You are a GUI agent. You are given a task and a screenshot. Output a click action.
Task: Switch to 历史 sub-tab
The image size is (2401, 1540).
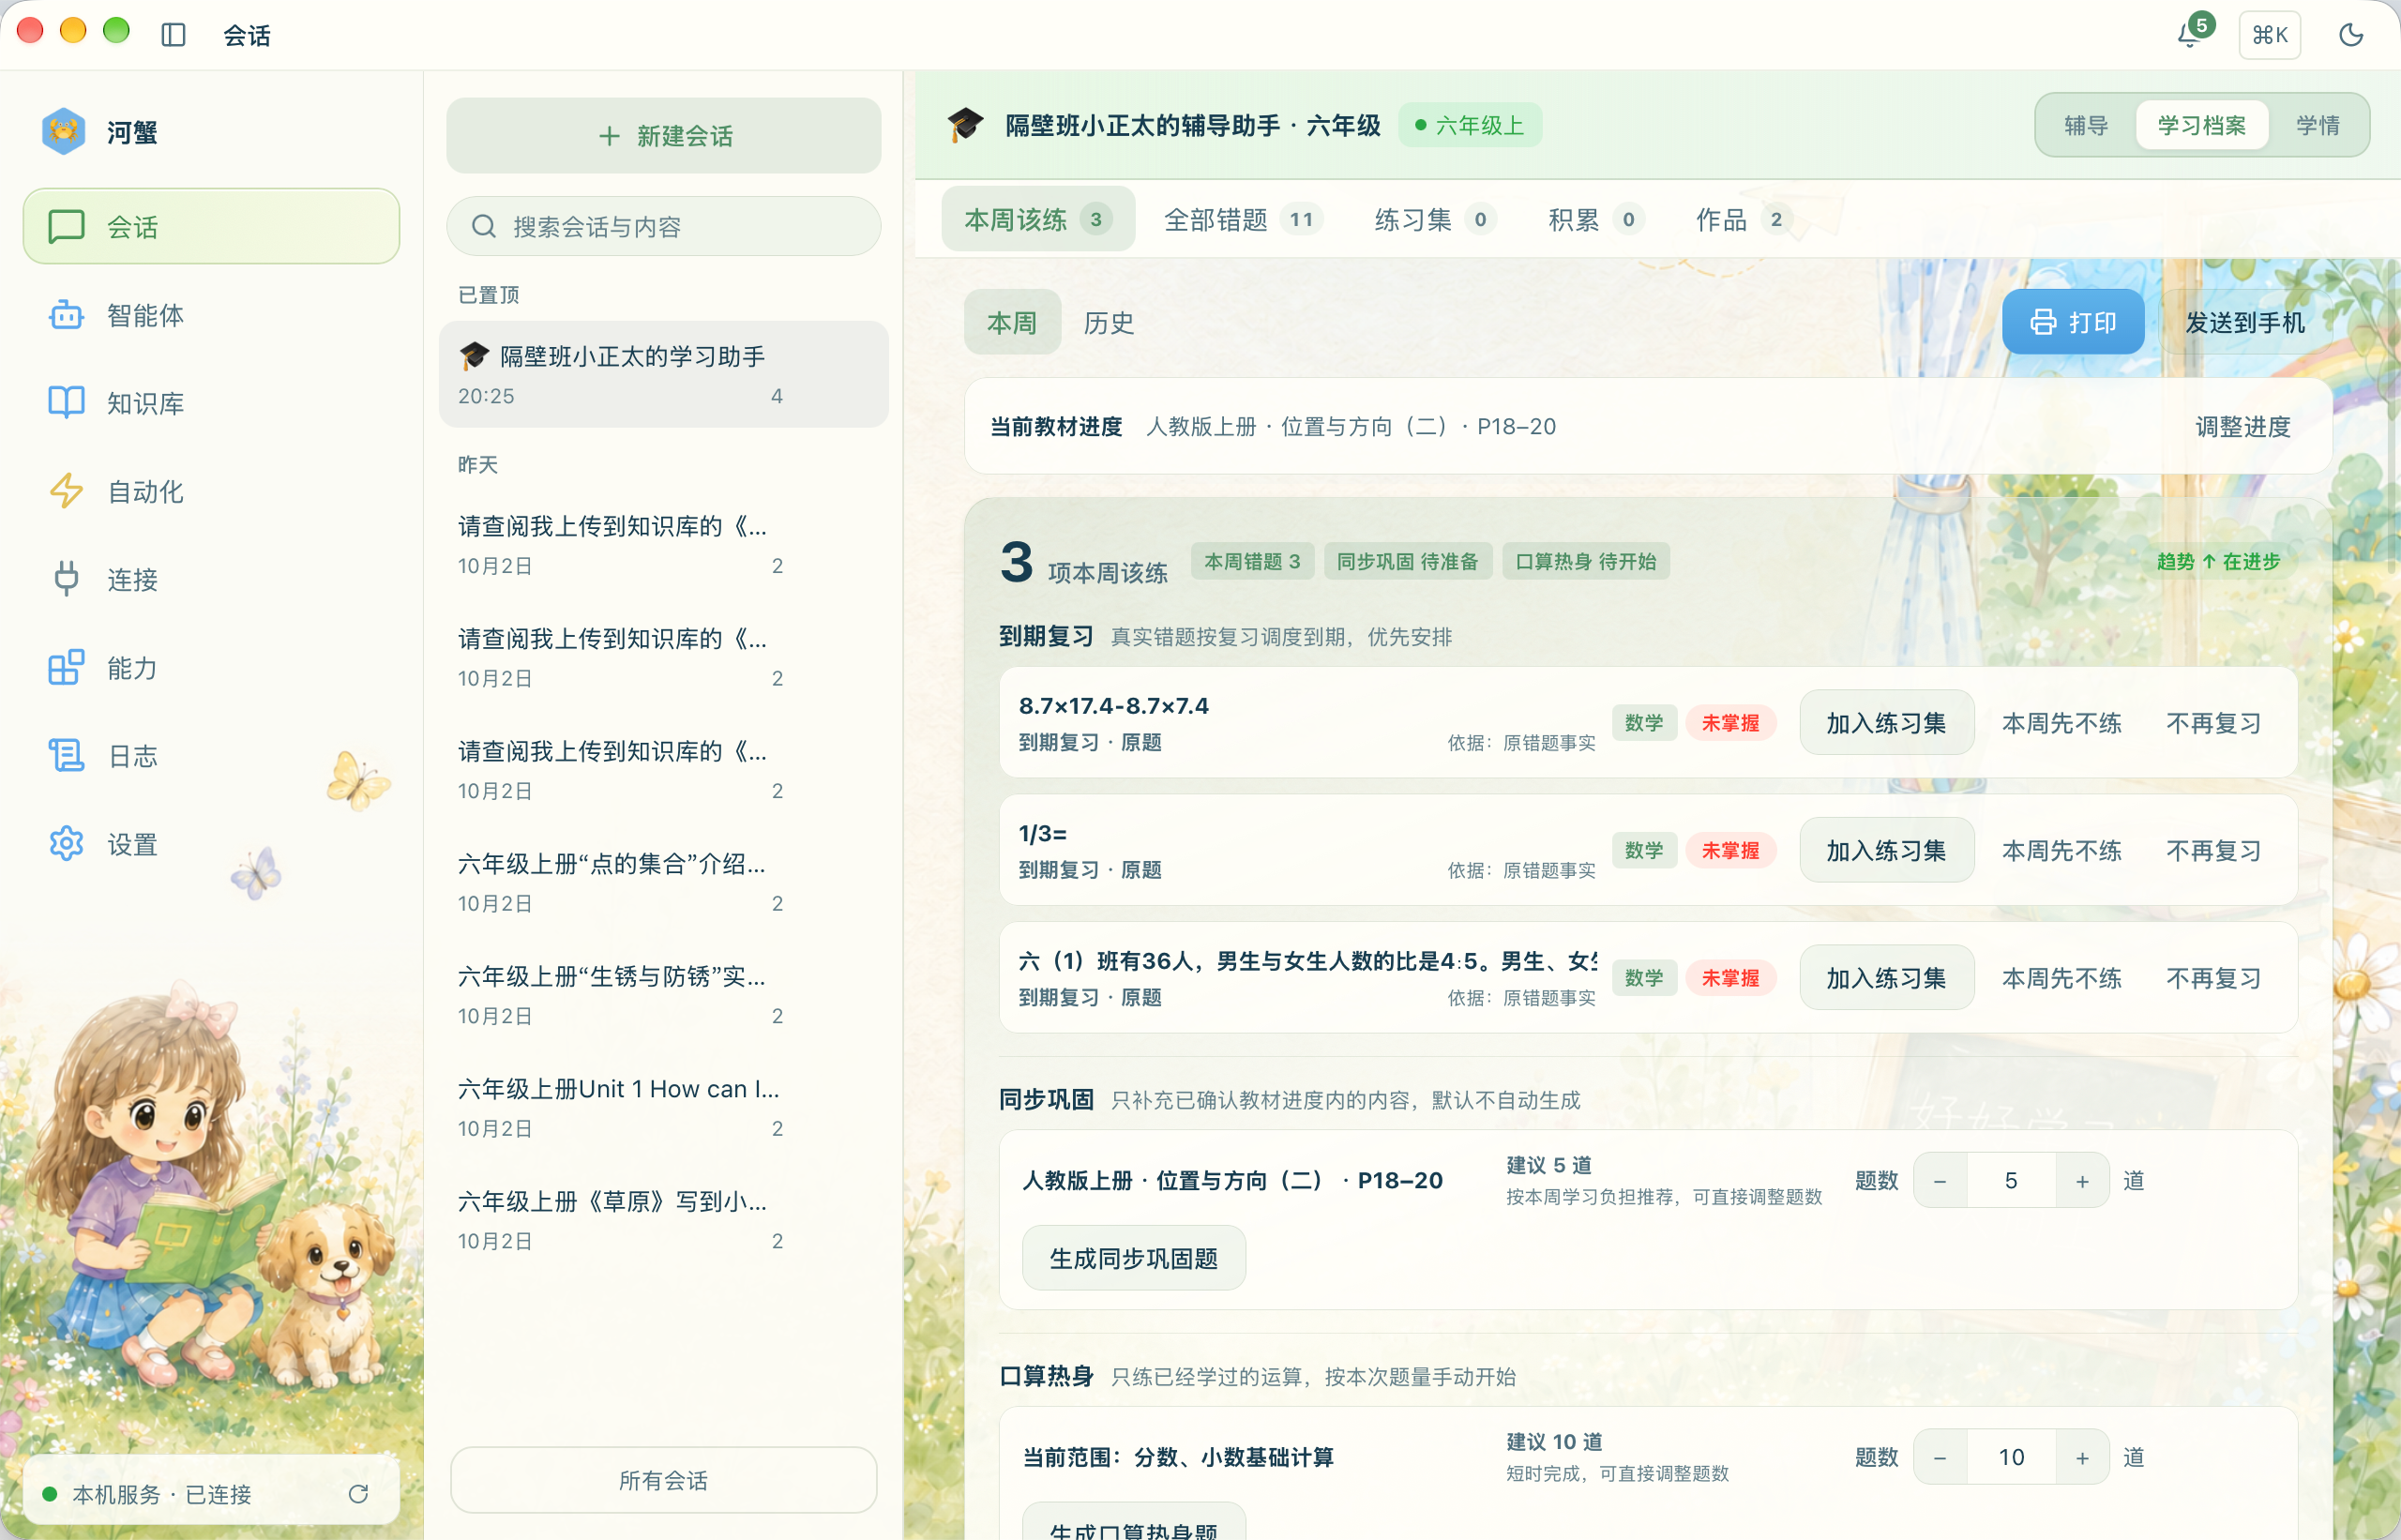pyautogui.click(x=1108, y=323)
